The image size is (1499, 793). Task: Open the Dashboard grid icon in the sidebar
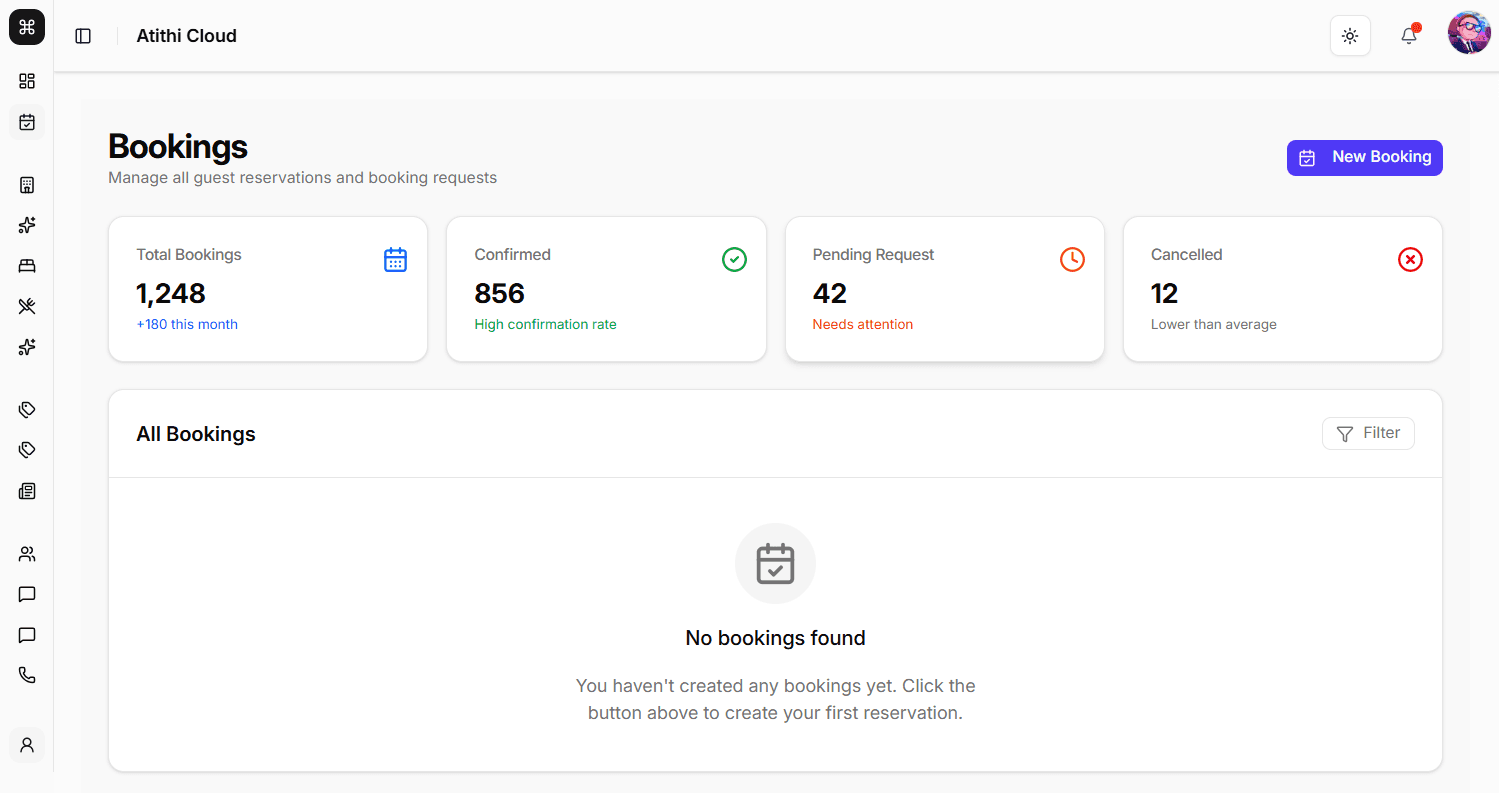pos(27,81)
